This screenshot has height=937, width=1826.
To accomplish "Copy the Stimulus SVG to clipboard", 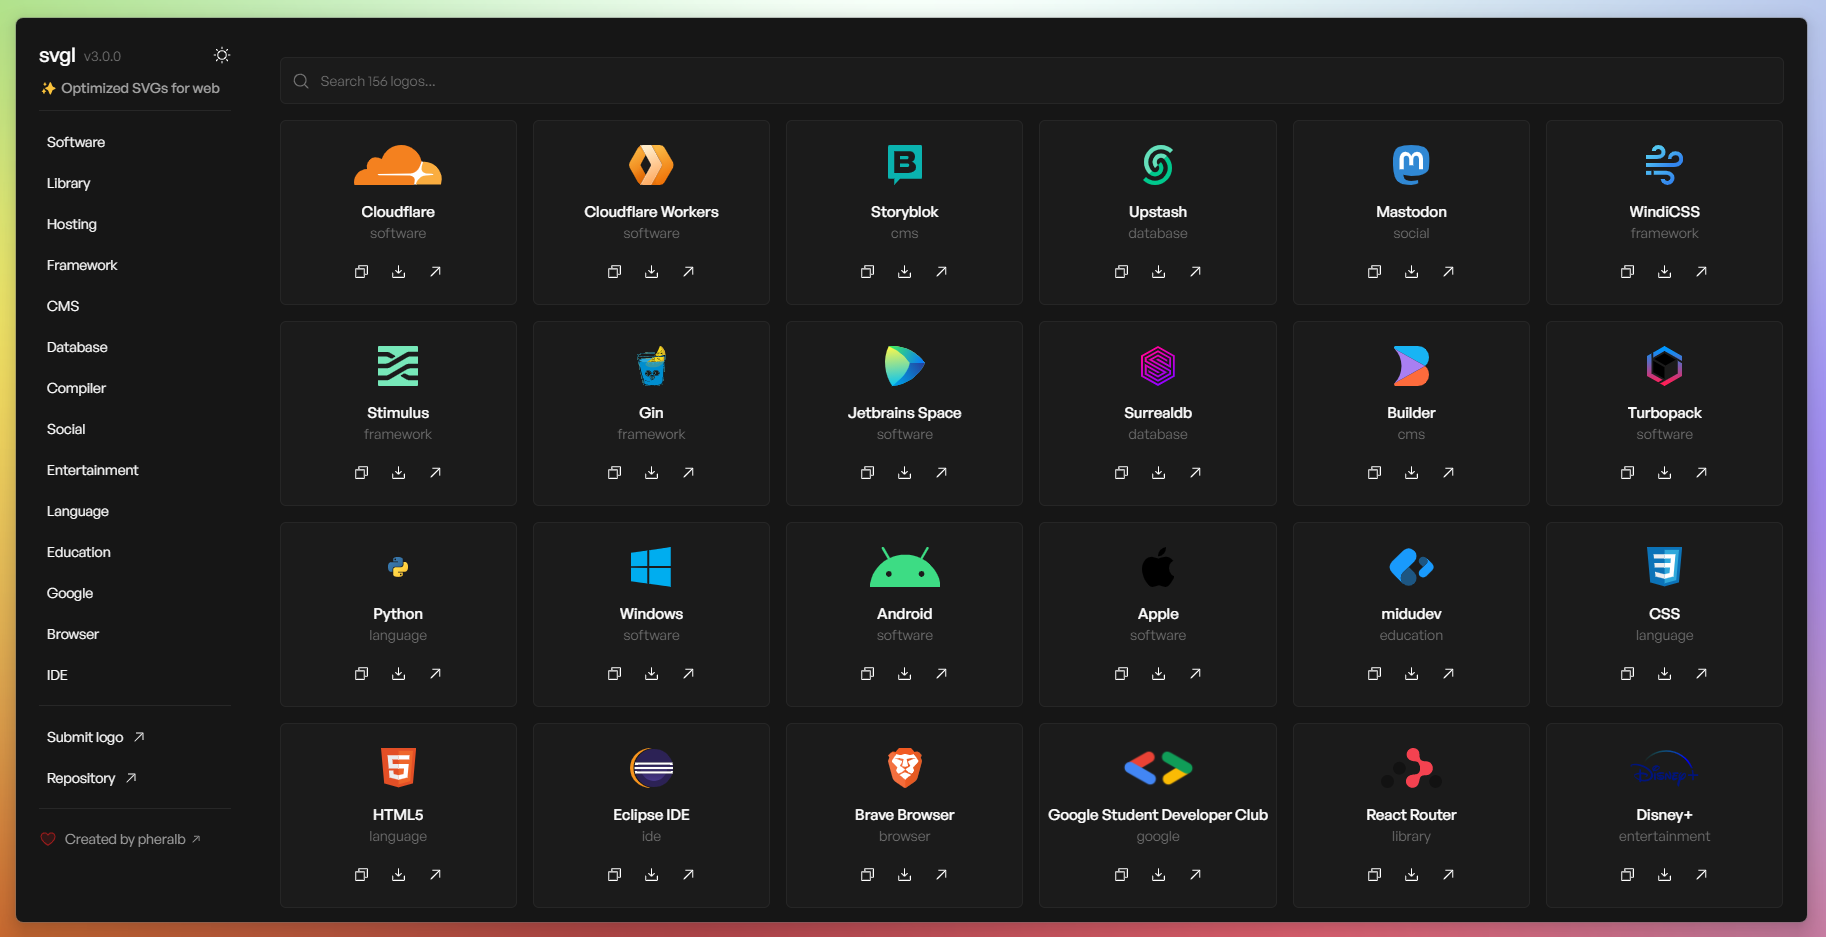I will 361,473.
